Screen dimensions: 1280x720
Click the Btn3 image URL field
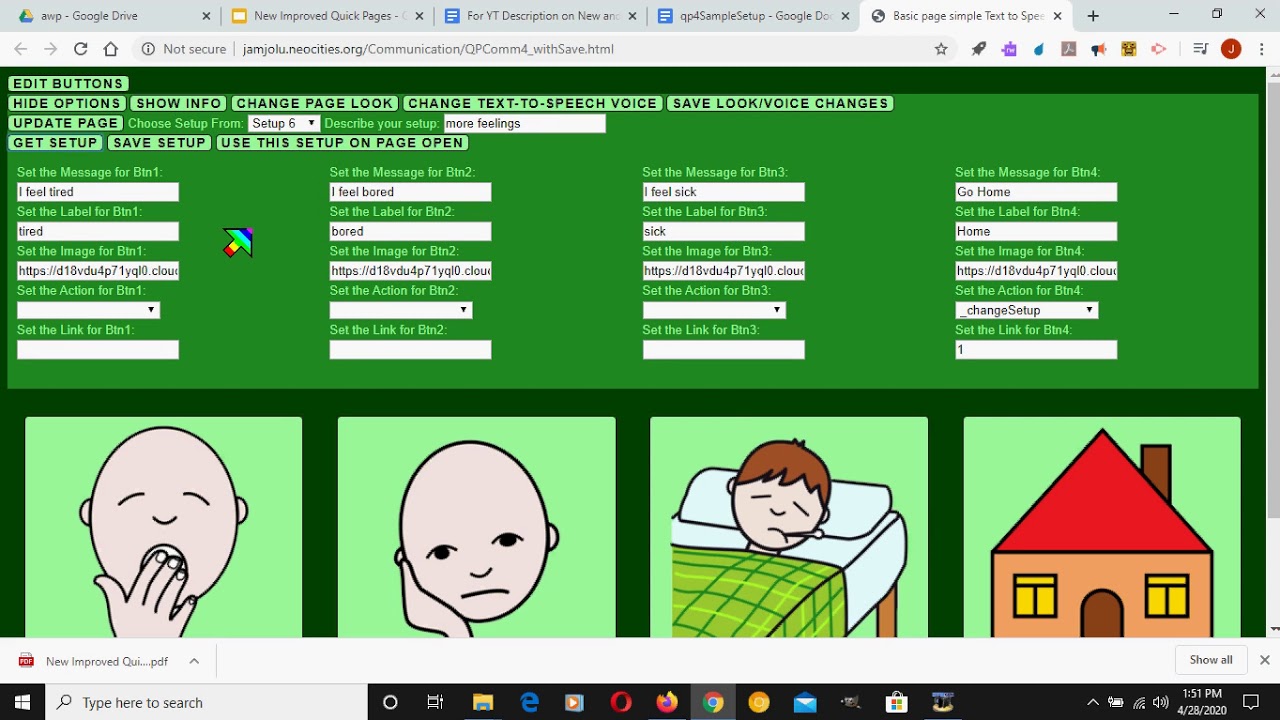pos(723,271)
